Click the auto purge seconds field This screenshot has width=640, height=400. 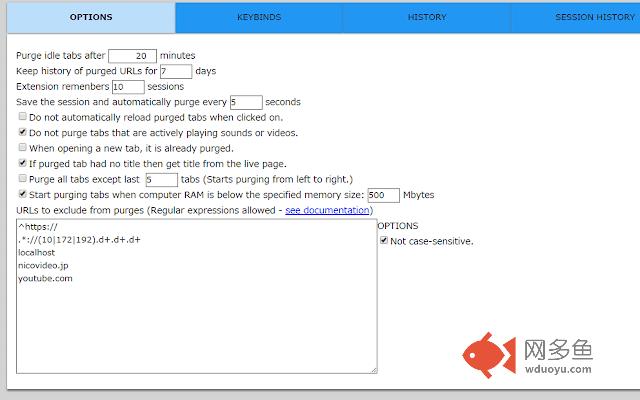point(246,102)
